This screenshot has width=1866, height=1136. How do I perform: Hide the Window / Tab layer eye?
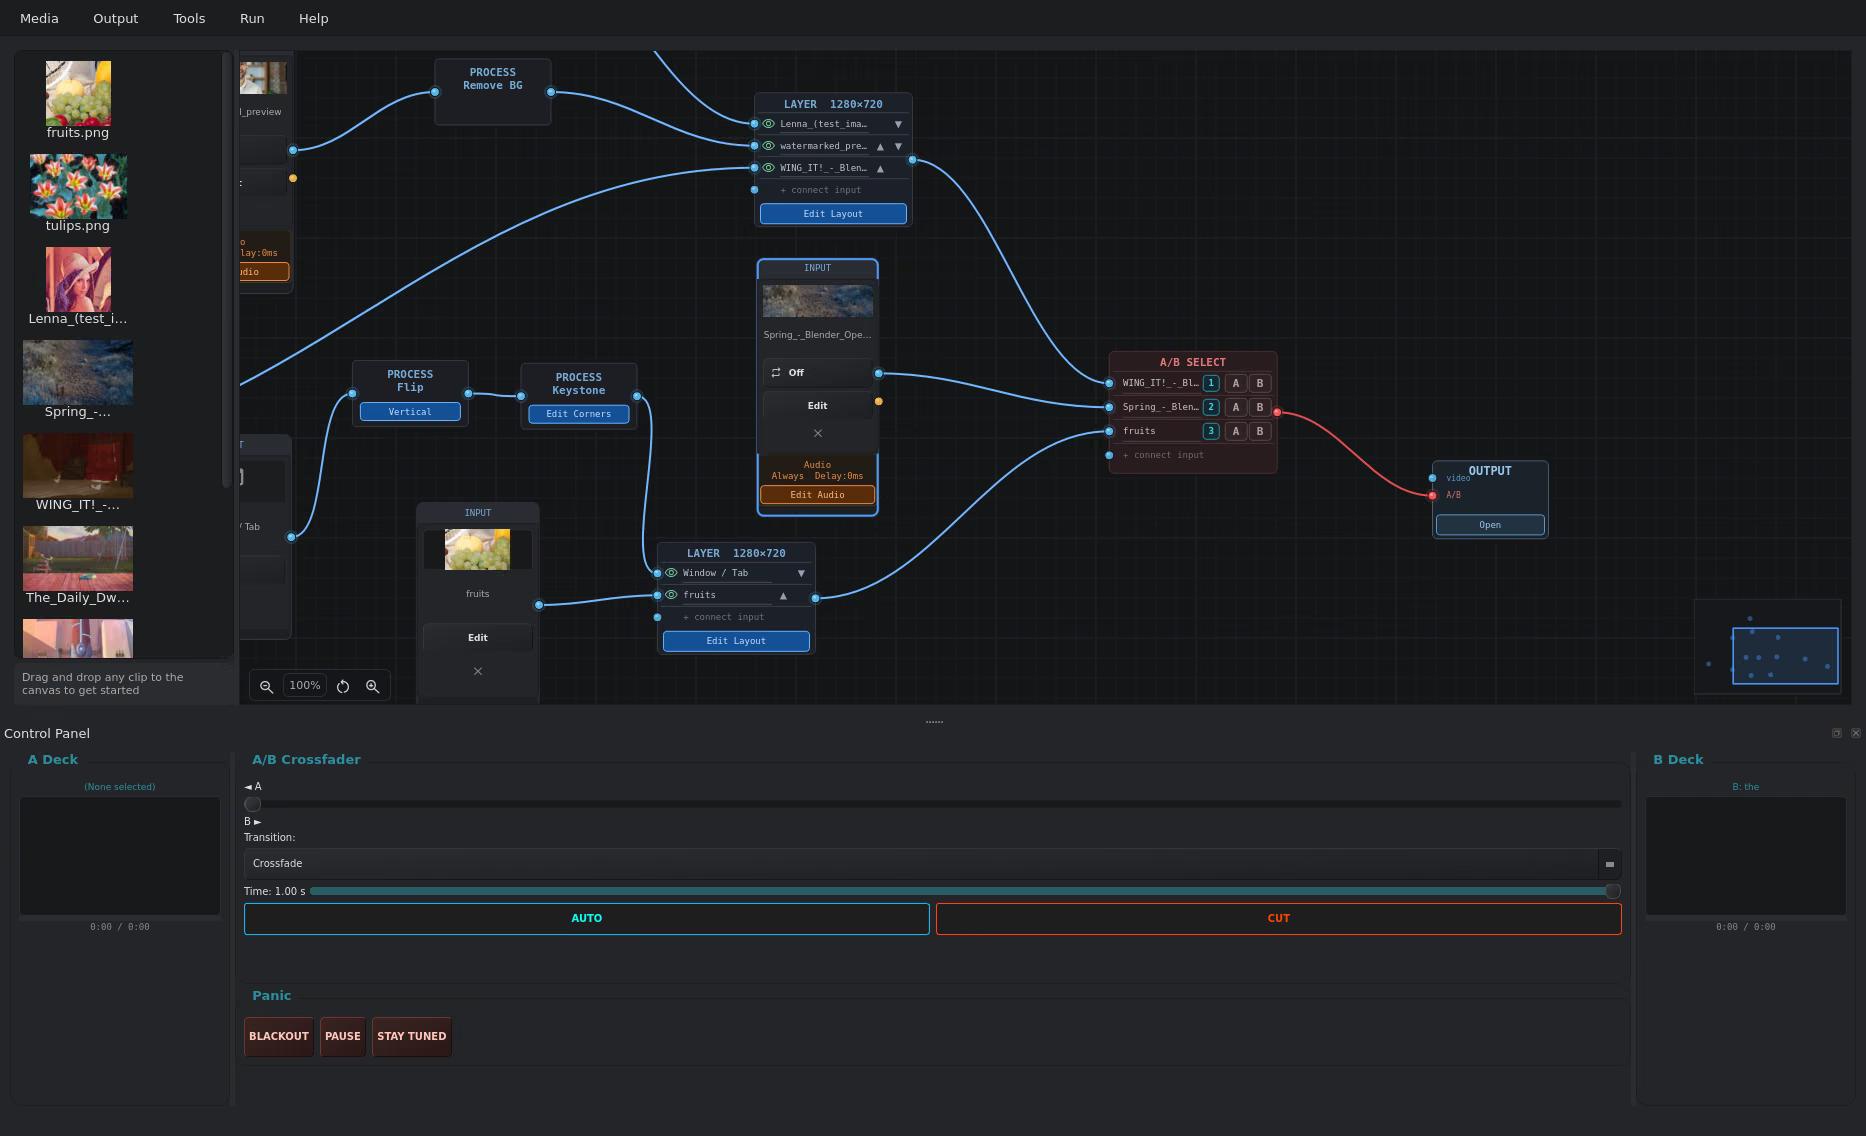(x=671, y=573)
